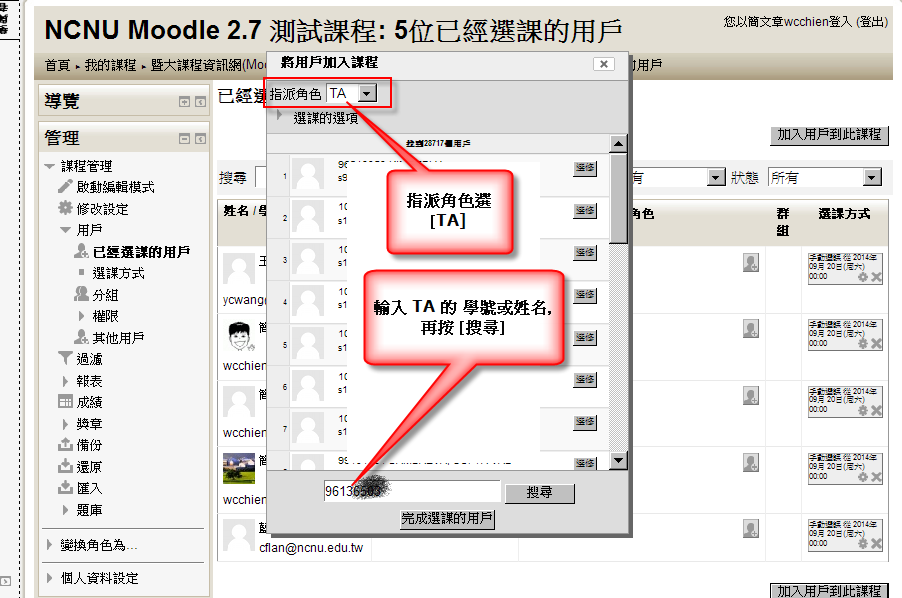The height and width of the screenshot is (598, 902).
Task: Open 成績 using its grid icon
Action: [66, 401]
